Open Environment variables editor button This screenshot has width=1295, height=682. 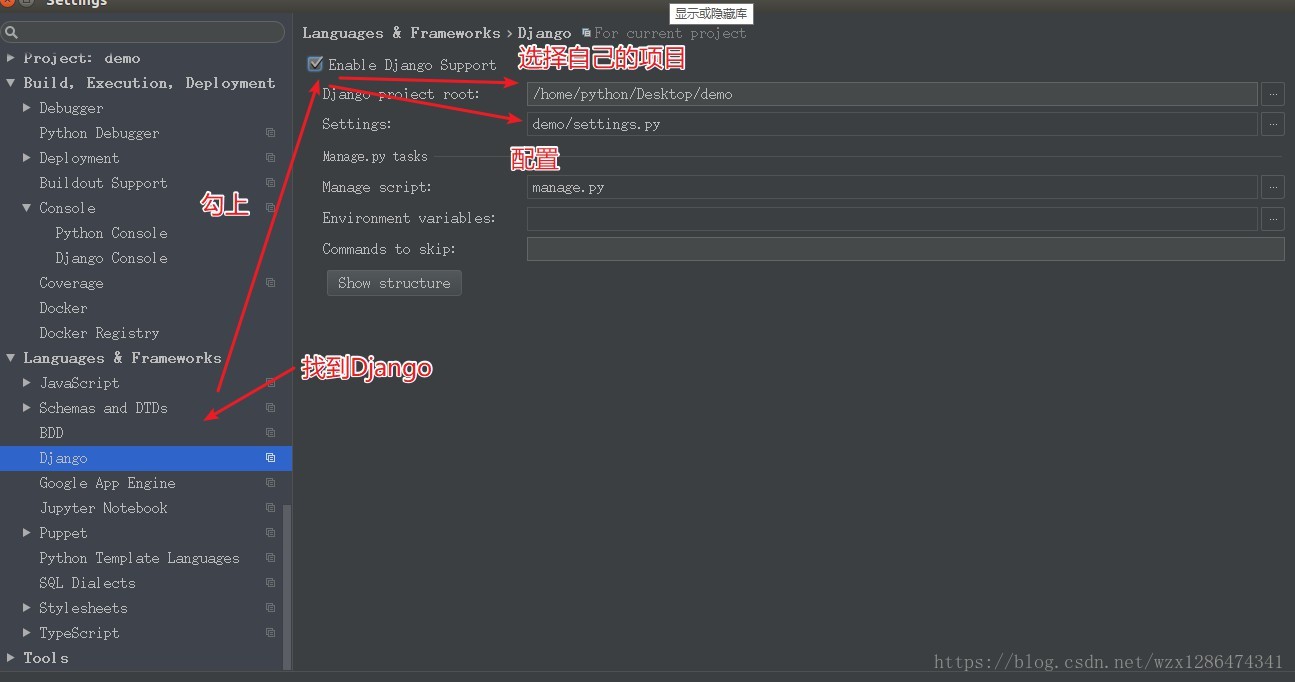click(x=1272, y=218)
